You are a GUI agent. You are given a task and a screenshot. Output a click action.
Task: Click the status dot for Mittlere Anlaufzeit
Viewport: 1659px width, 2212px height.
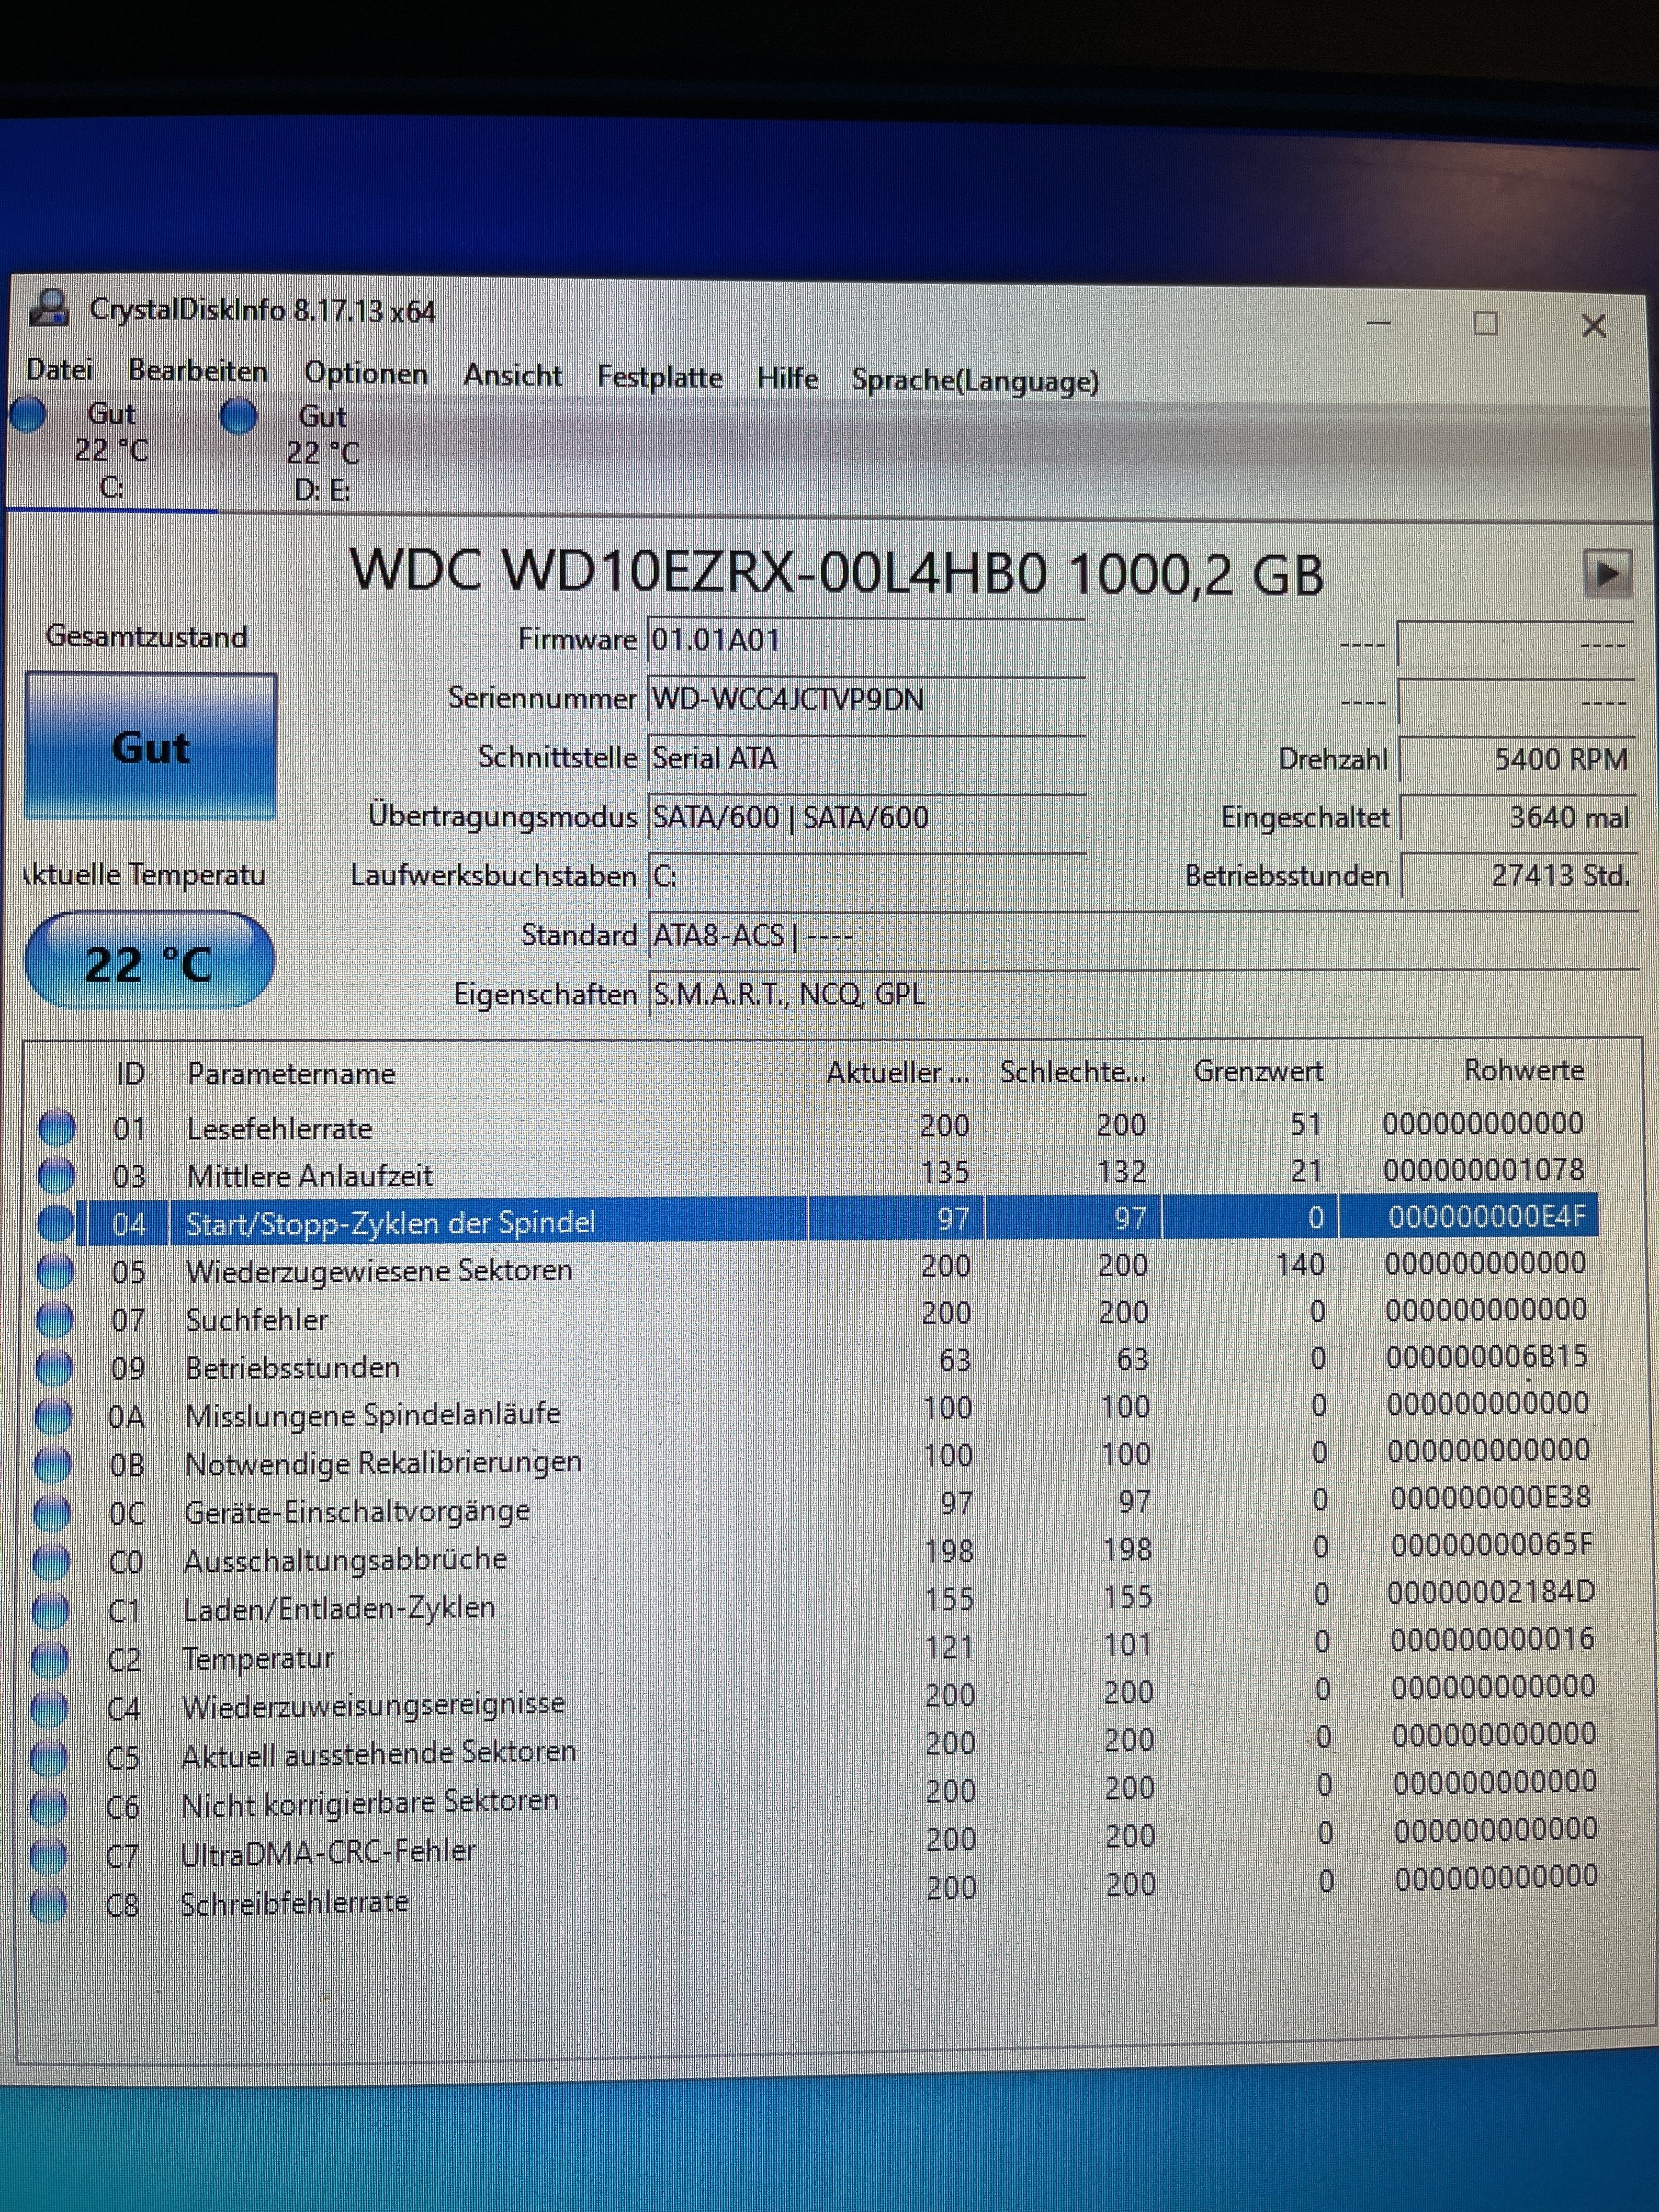(x=57, y=1175)
